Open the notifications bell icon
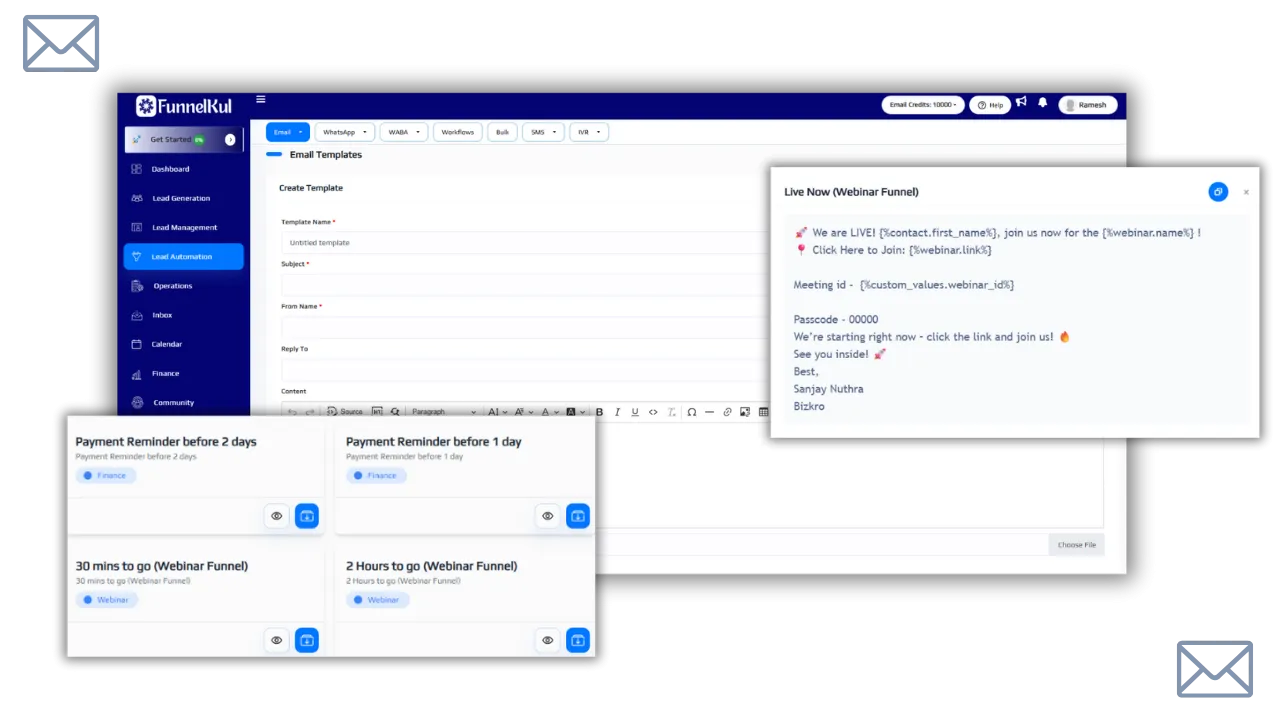The height and width of the screenshot is (720, 1280). click(1042, 103)
